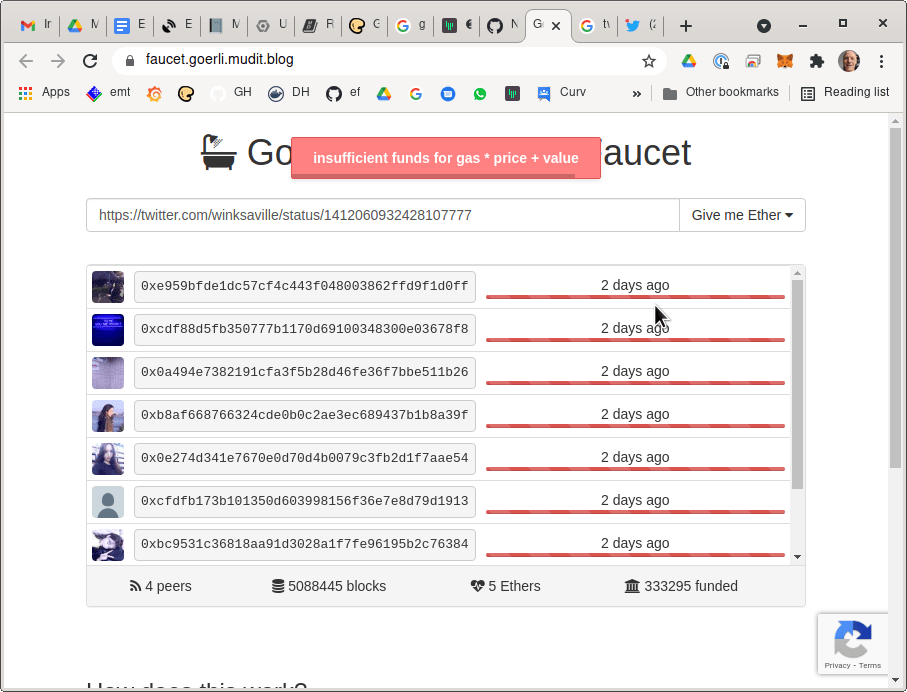Select the bank icon beside 333295 funded
907x692 pixels.
coord(633,586)
